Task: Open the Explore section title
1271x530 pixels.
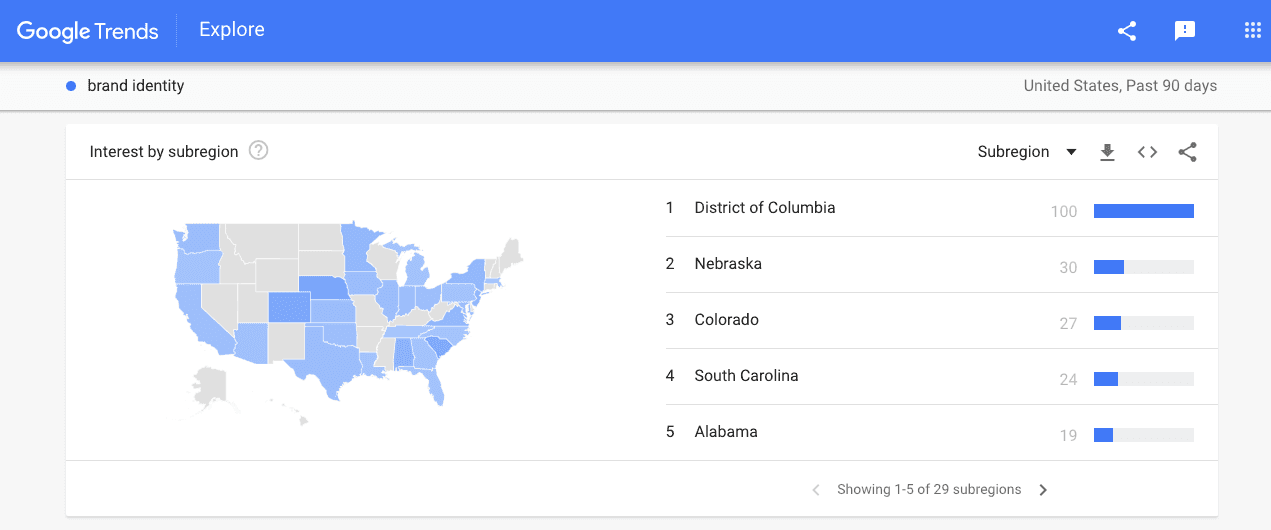Action: pos(232,30)
